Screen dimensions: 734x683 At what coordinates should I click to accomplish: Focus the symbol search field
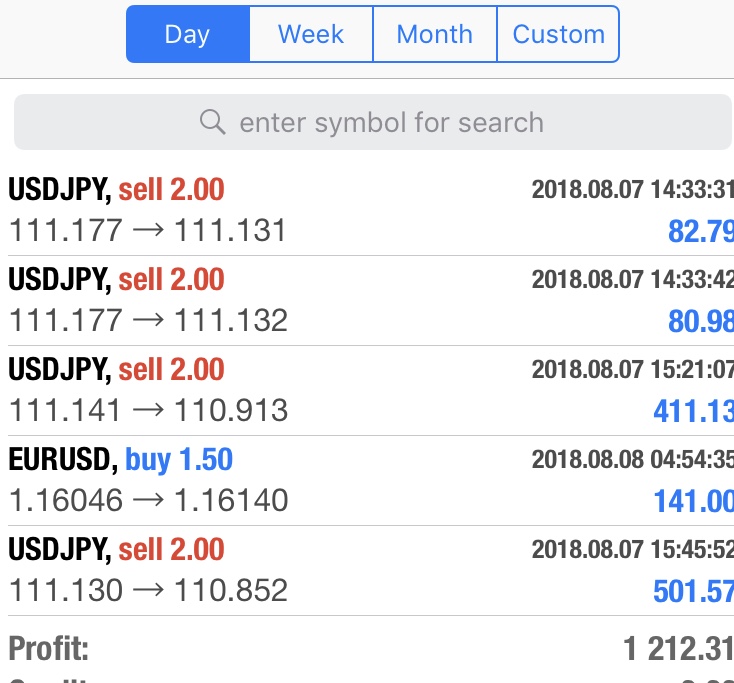(373, 122)
